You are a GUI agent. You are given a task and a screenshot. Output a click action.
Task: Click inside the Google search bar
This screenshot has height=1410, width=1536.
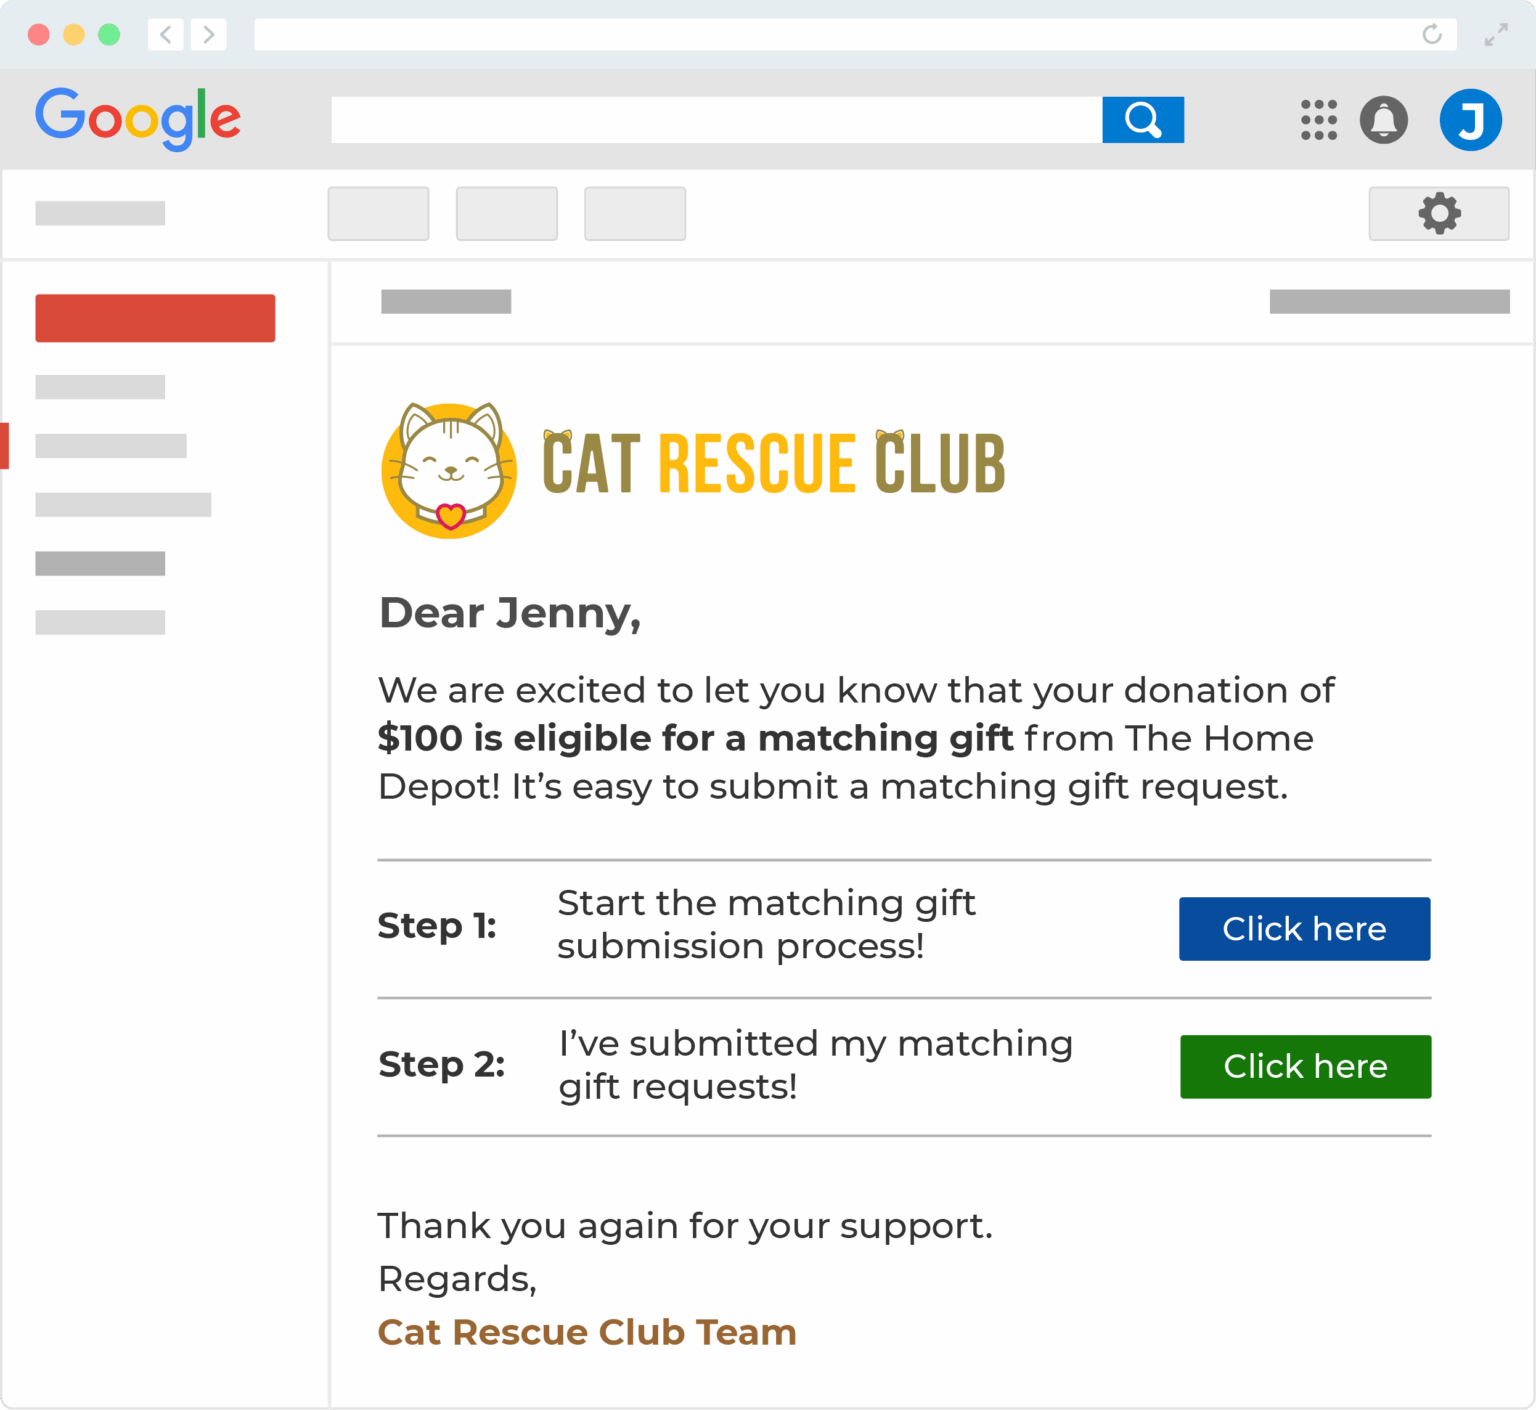coord(715,119)
